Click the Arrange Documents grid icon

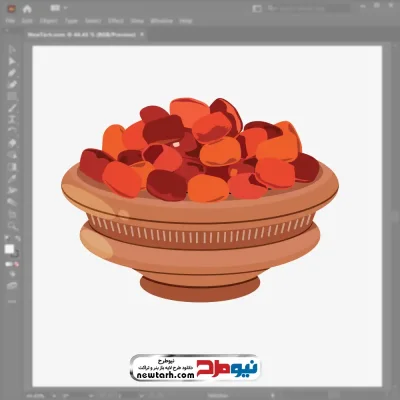(55, 8)
